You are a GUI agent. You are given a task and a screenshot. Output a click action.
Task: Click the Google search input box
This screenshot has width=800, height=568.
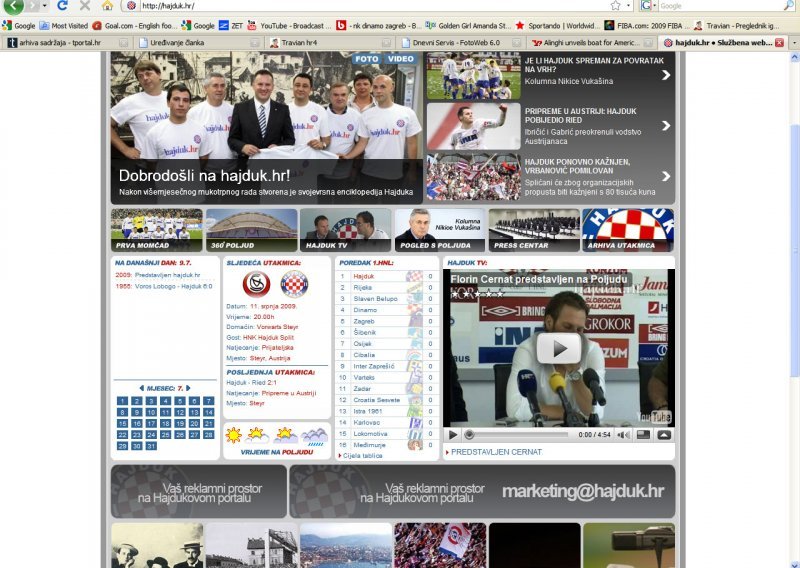point(720,6)
